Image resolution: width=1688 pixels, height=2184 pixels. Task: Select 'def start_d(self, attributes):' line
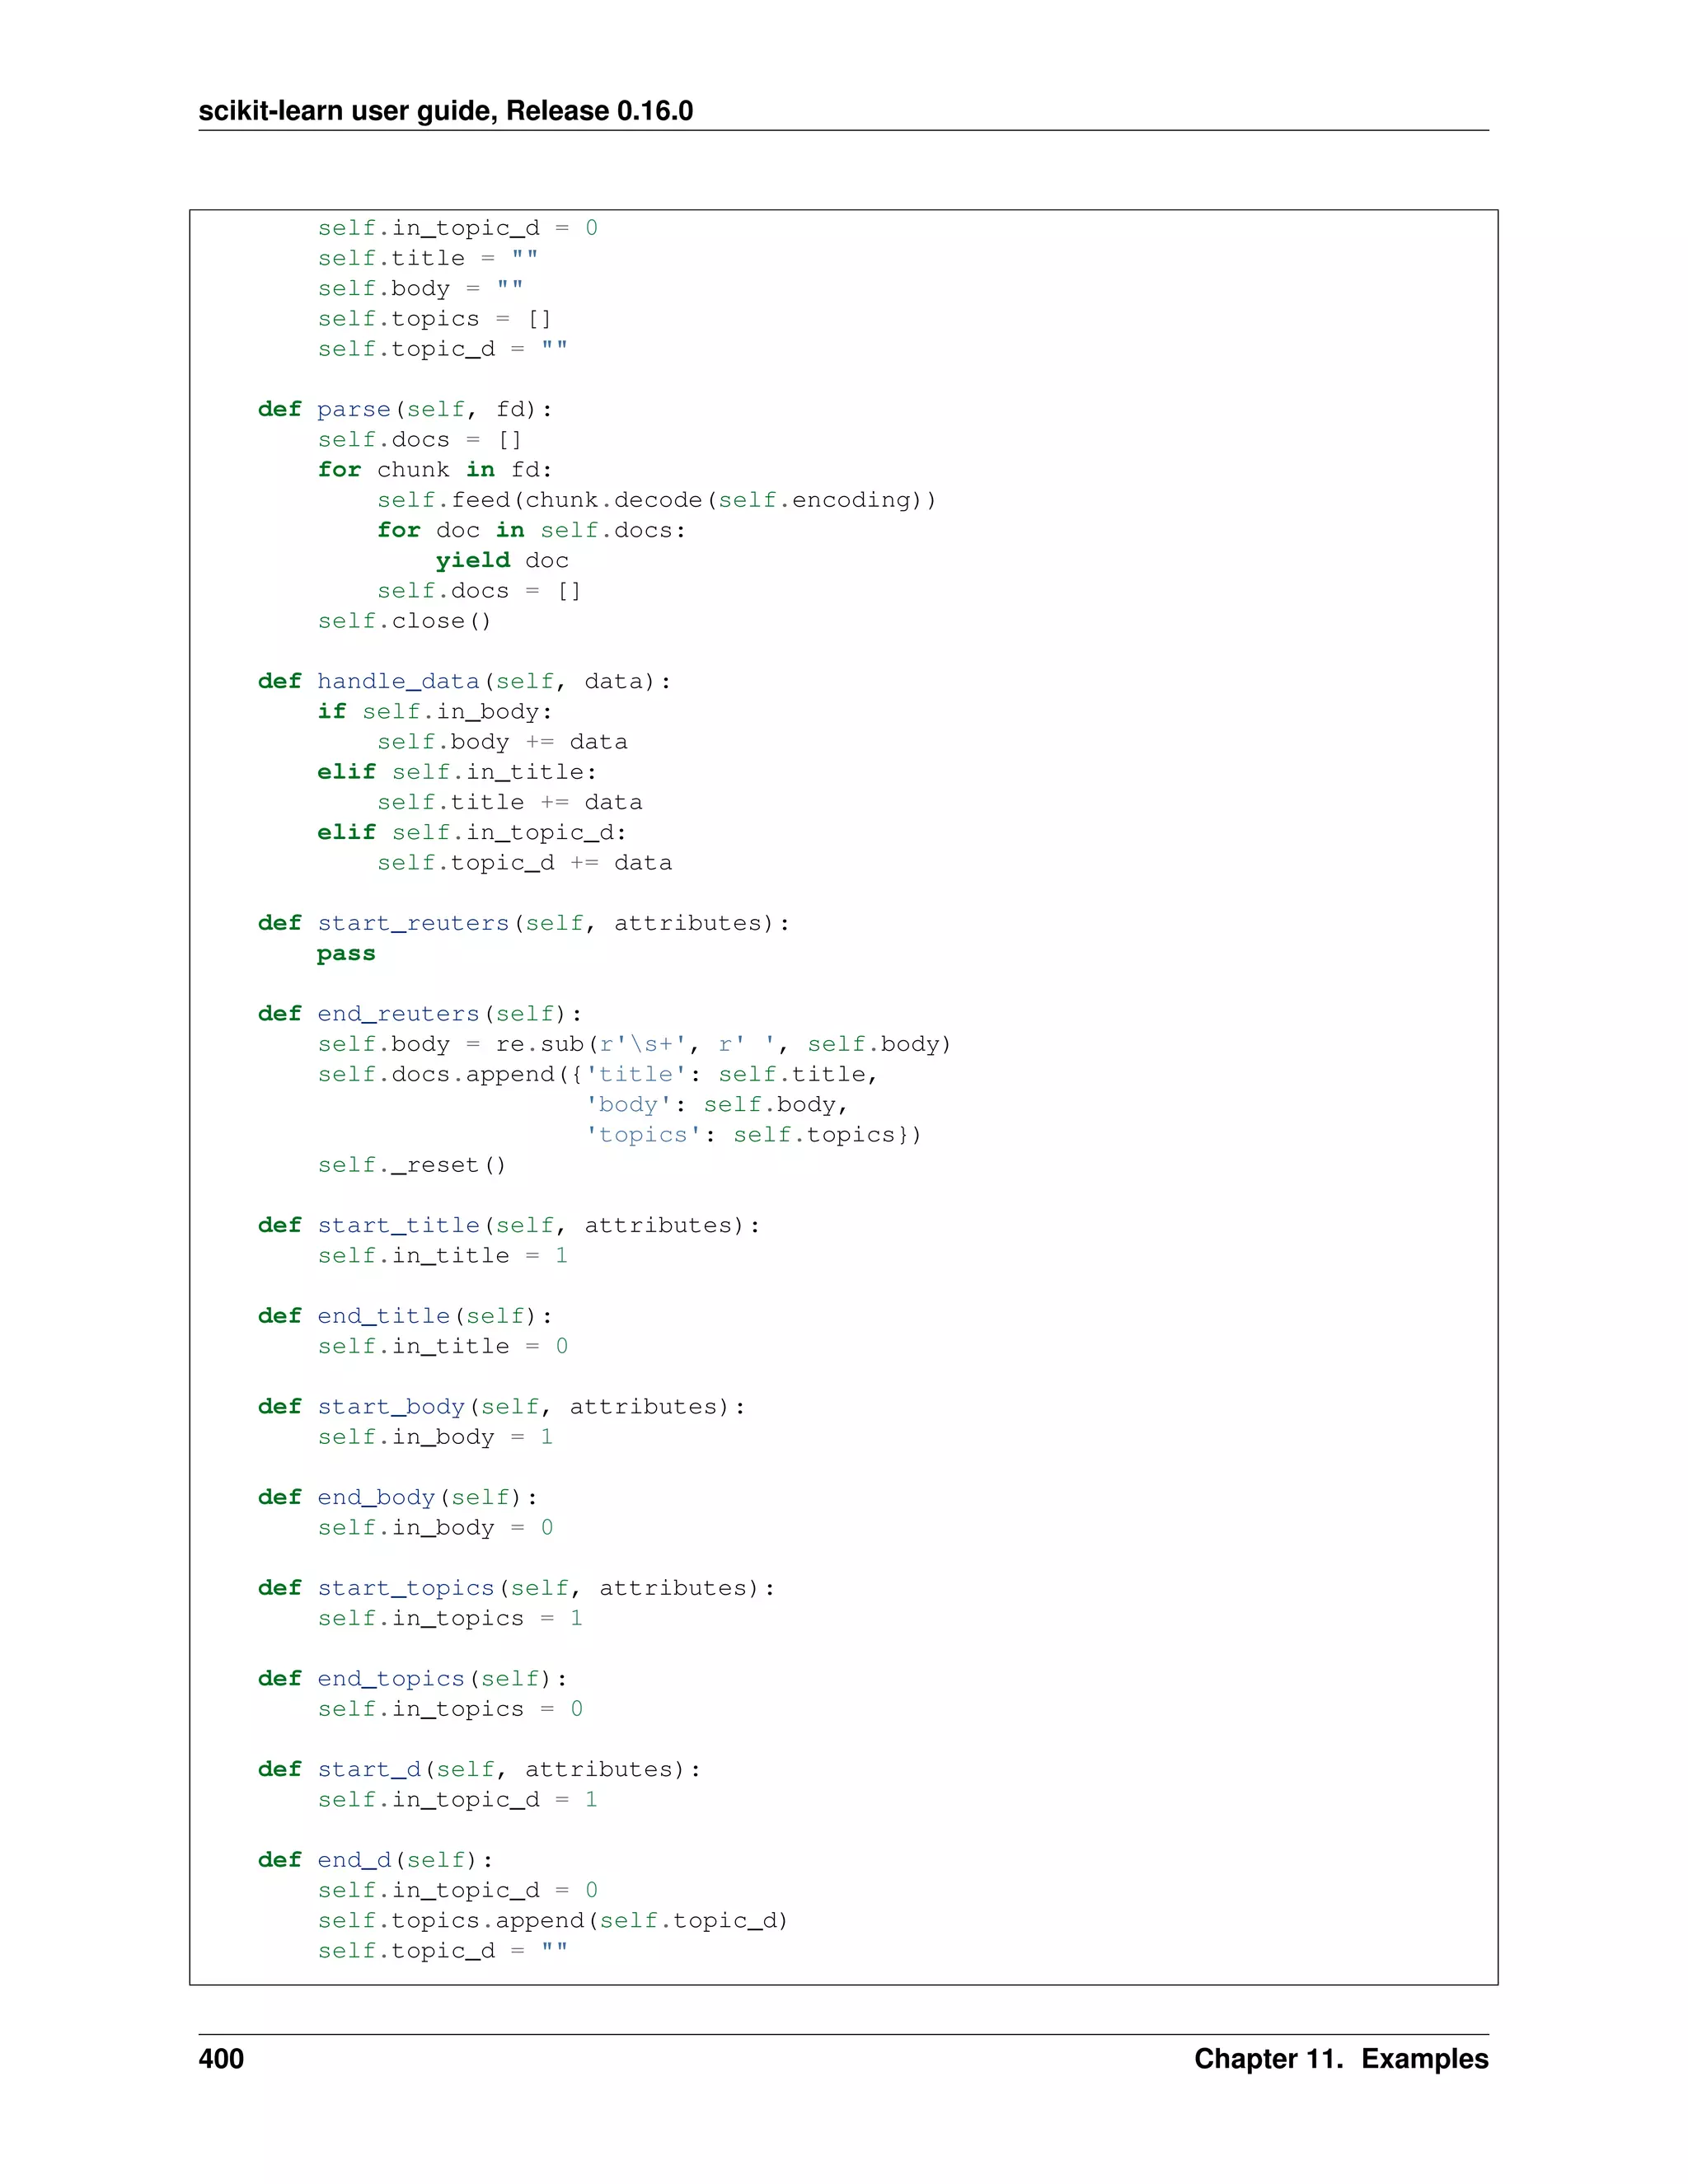coord(479,1770)
